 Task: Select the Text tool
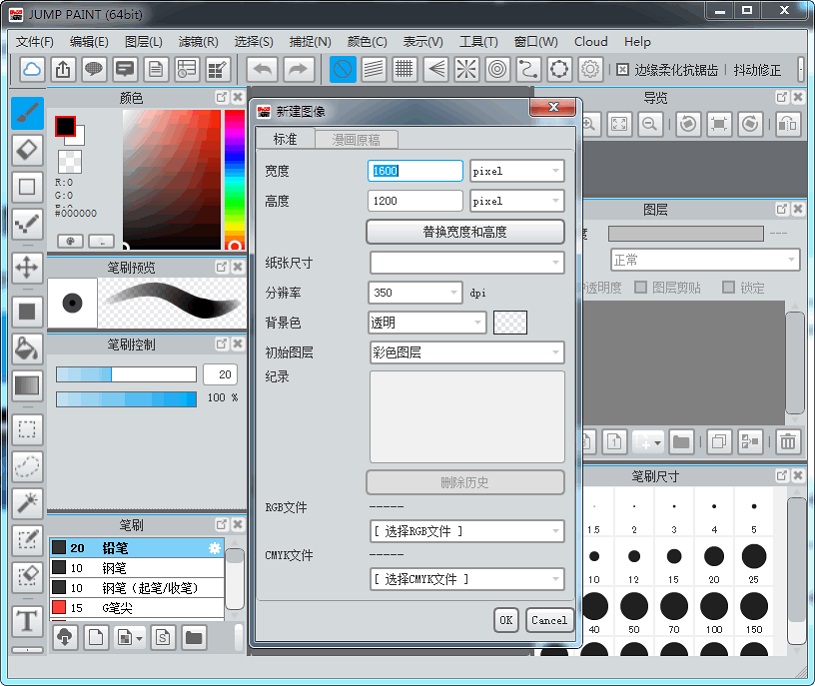click(27, 618)
